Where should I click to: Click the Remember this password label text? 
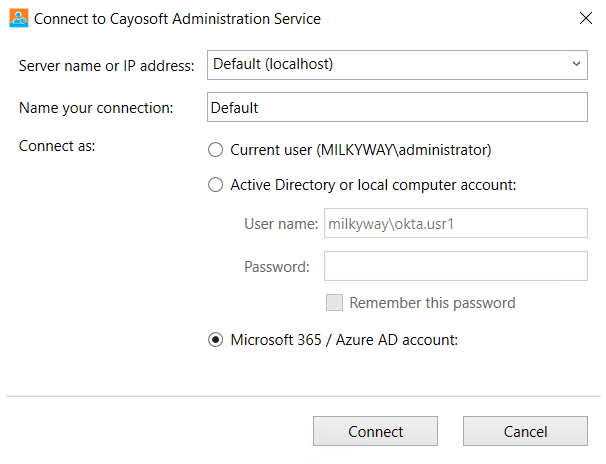(x=432, y=303)
